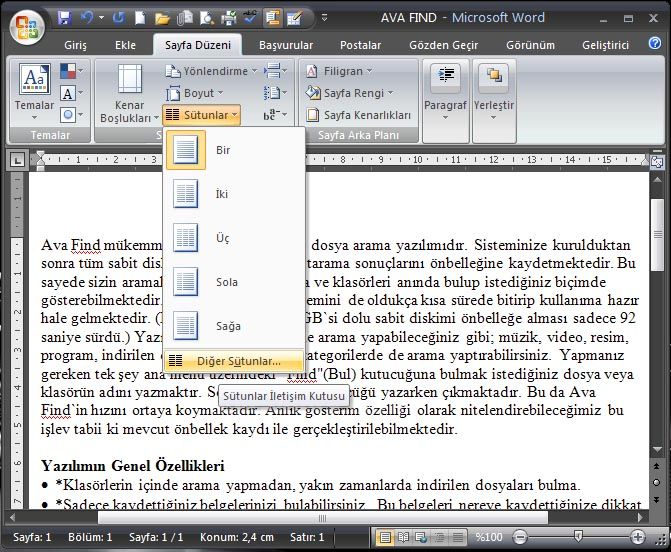Switch to the Gözden Geçir tab

click(443, 45)
